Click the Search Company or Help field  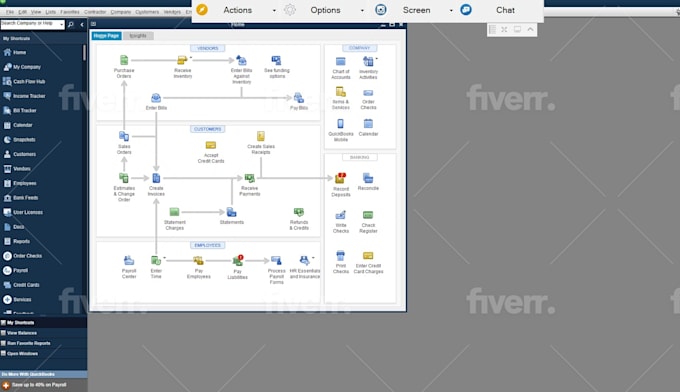pyautogui.click(x=33, y=24)
